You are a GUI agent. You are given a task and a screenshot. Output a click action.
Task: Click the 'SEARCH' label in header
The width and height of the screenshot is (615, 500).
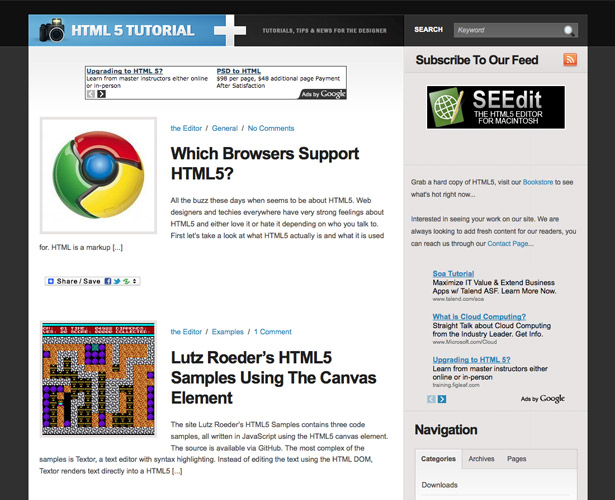428,30
